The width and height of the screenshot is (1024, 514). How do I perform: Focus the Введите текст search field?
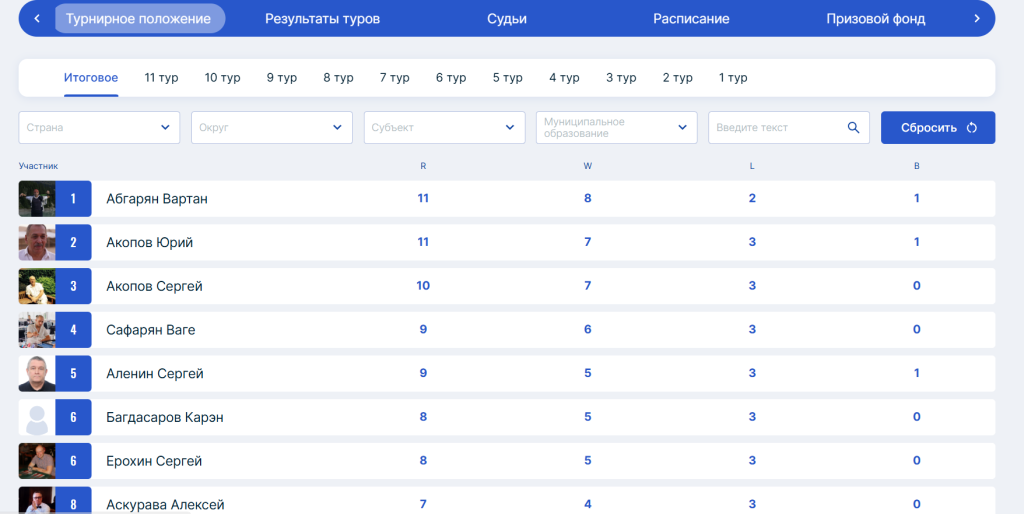click(x=789, y=127)
